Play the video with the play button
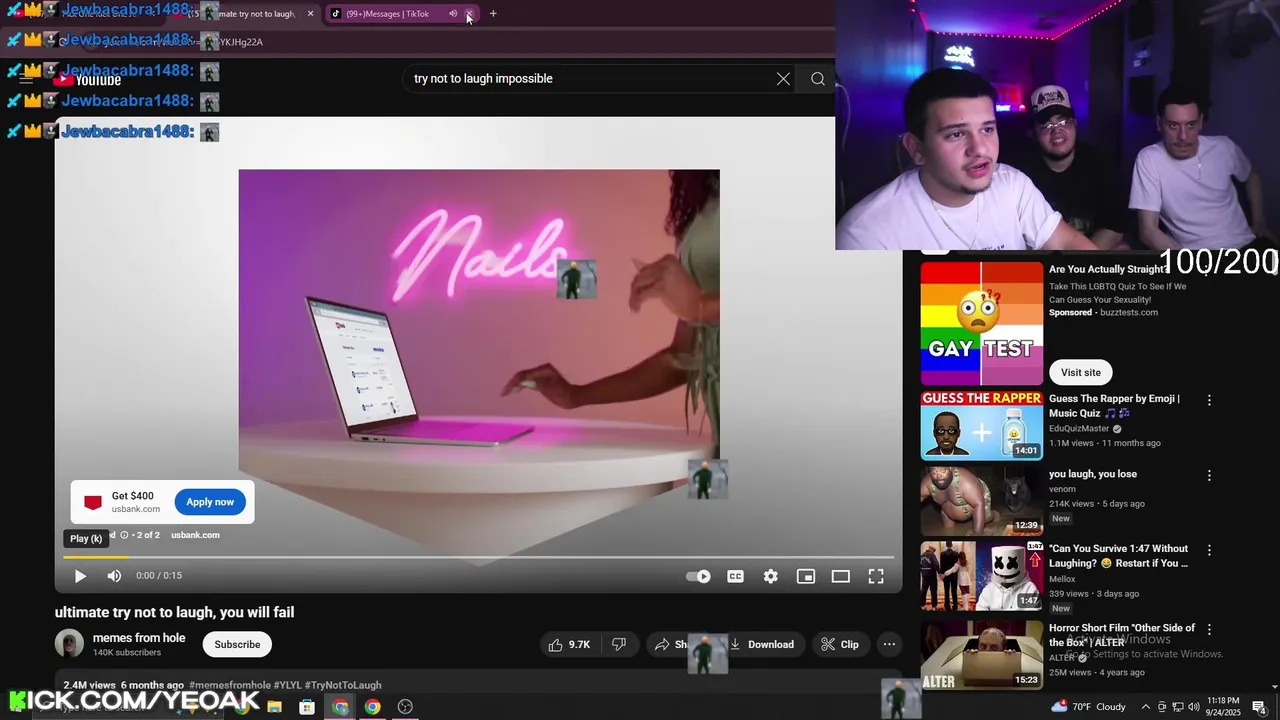Image resolution: width=1280 pixels, height=720 pixels. coord(80,576)
